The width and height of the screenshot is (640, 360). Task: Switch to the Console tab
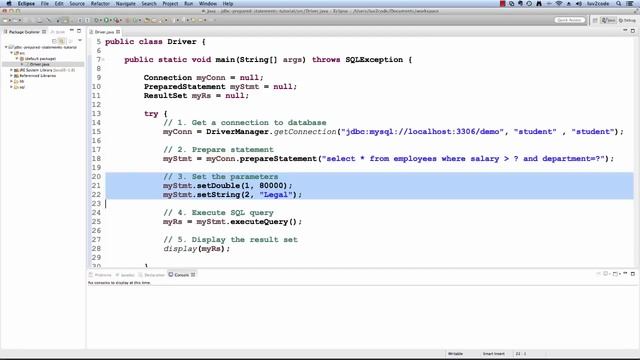click(x=182, y=275)
